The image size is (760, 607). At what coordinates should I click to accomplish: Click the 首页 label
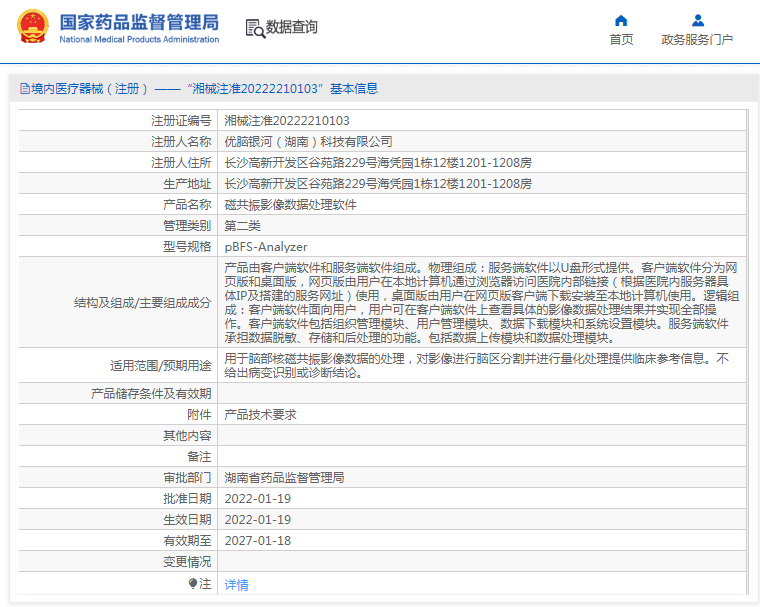pos(621,40)
